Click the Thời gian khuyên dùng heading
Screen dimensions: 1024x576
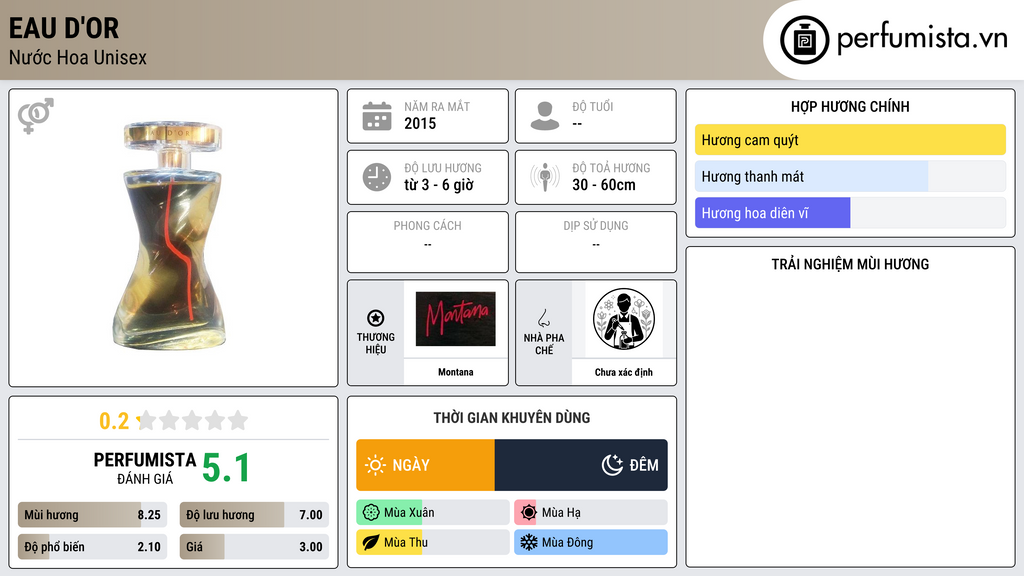click(512, 418)
